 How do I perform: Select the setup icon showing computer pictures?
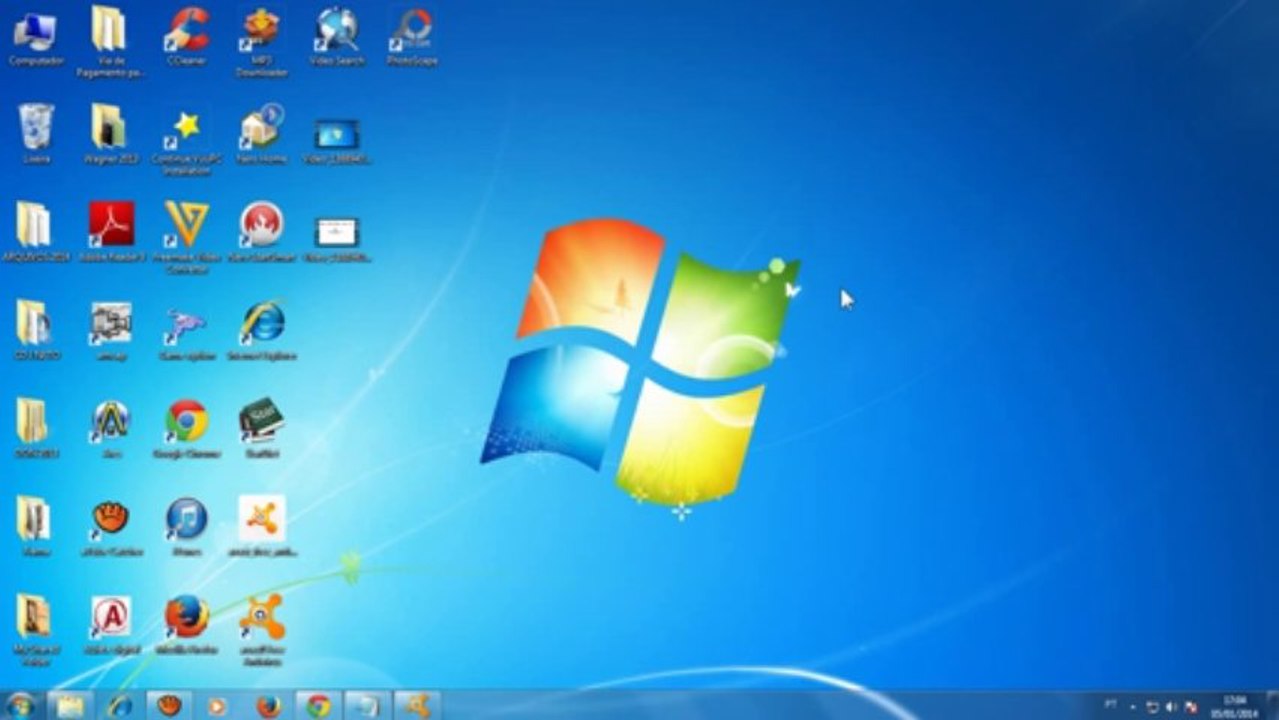click(x=110, y=330)
